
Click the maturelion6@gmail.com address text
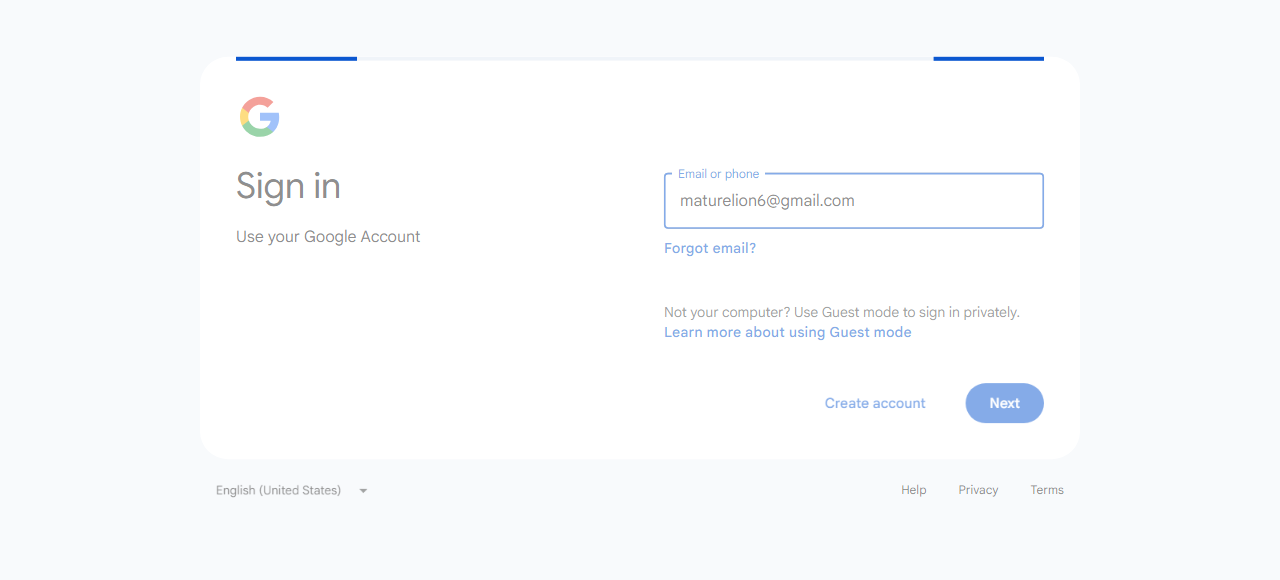coord(767,201)
